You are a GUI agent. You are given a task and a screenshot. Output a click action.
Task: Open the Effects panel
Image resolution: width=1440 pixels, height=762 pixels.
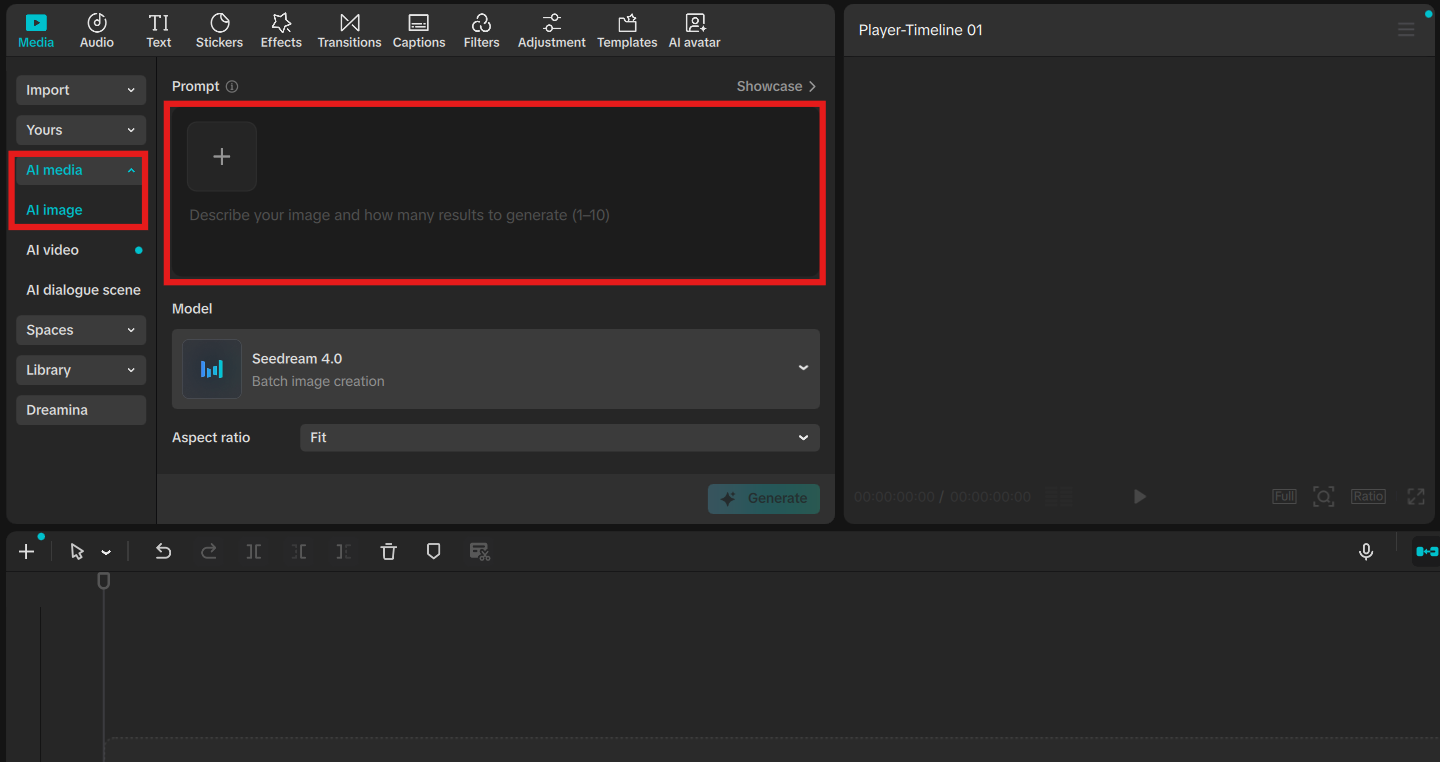pos(281,31)
